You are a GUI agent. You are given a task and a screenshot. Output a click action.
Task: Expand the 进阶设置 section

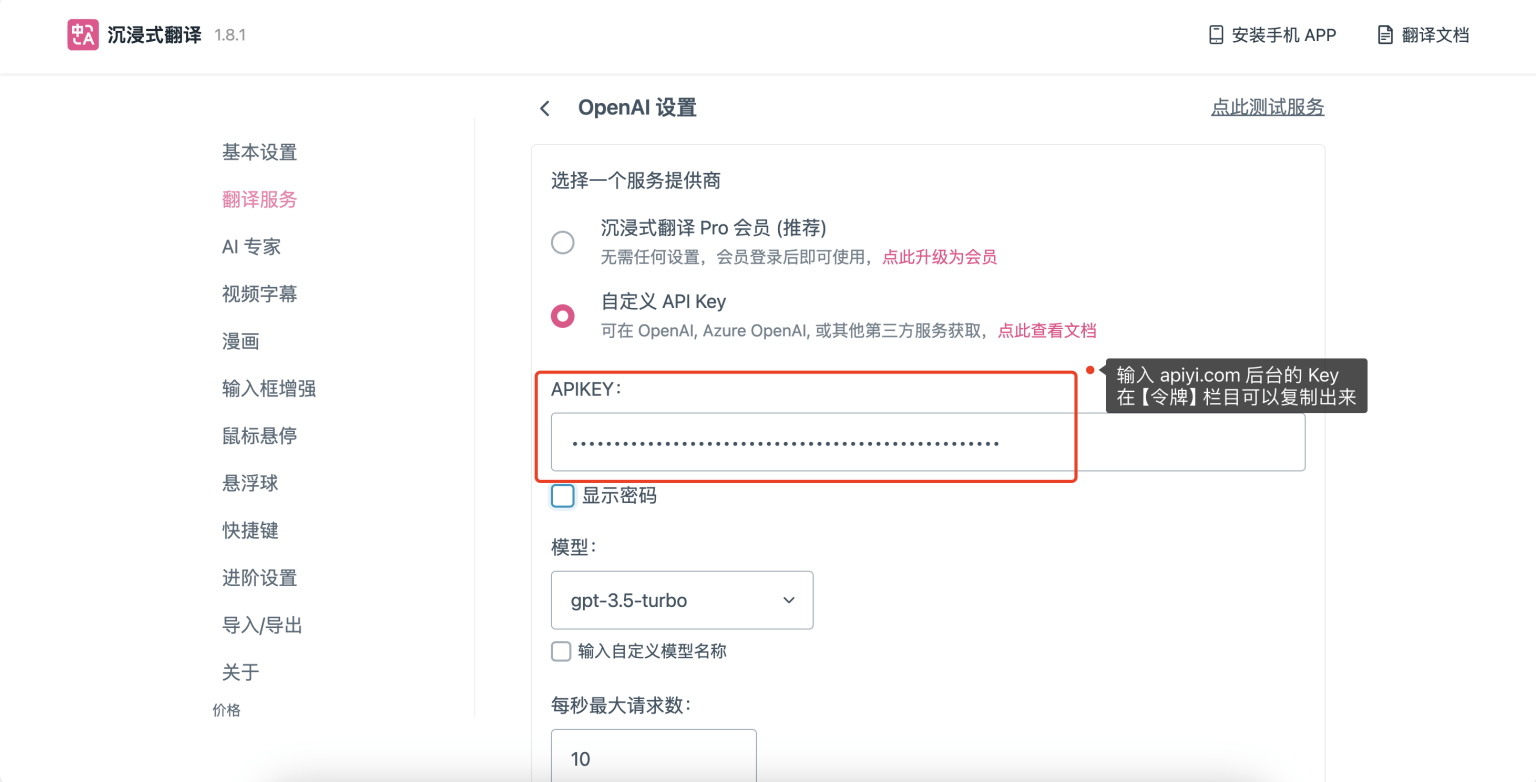coord(258,577)
